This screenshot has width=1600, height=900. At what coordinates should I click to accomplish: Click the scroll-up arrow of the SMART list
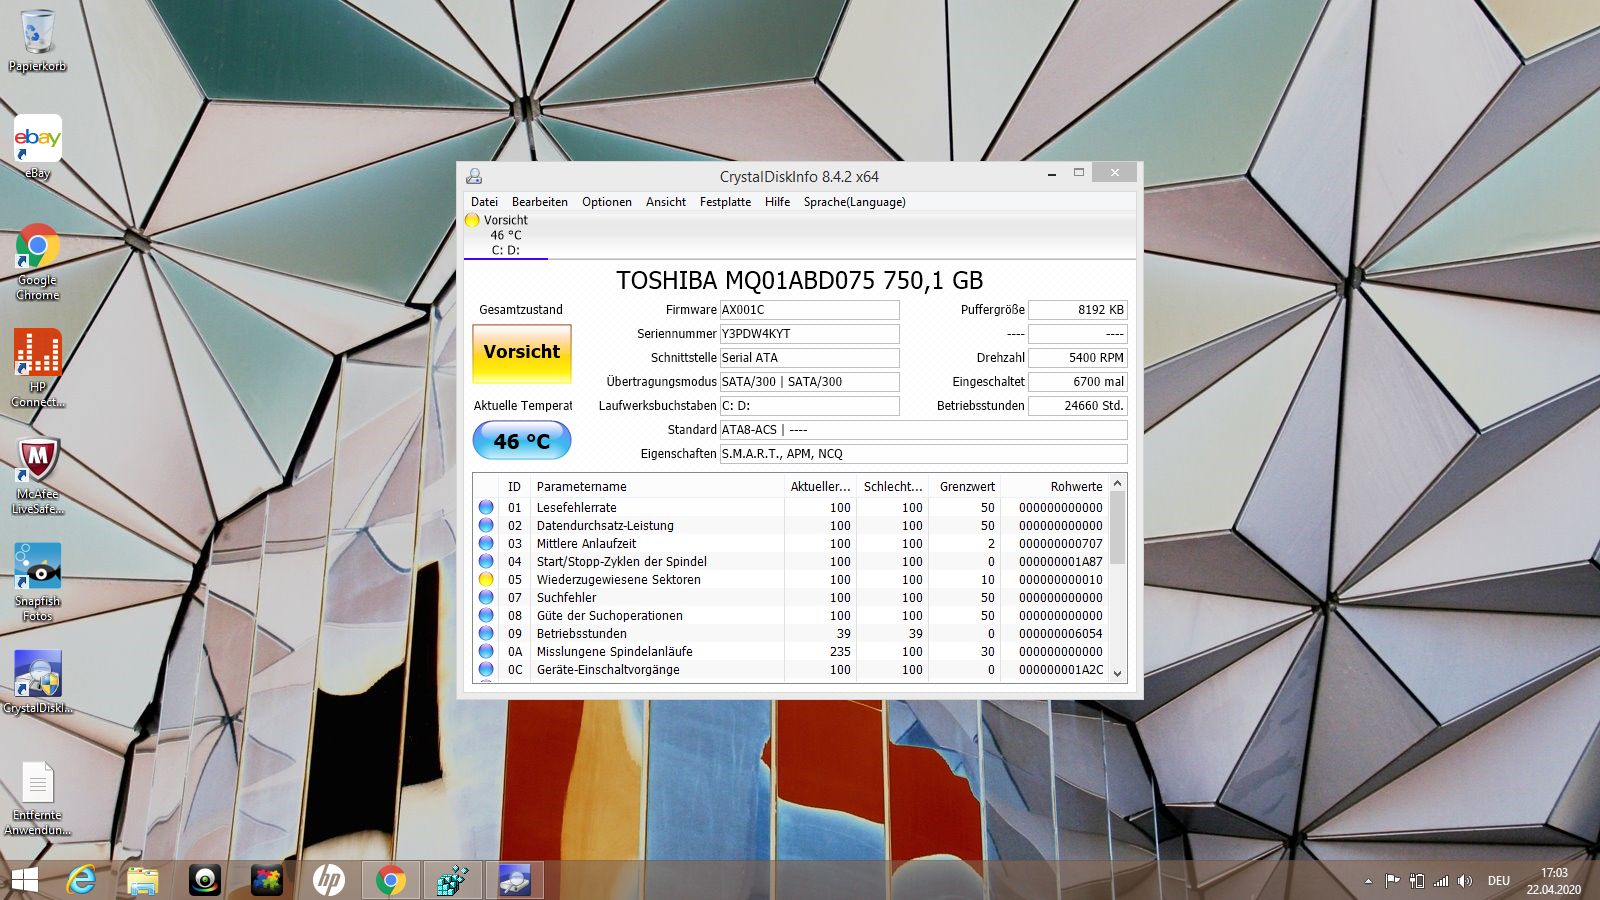(x=1118, y=484)
